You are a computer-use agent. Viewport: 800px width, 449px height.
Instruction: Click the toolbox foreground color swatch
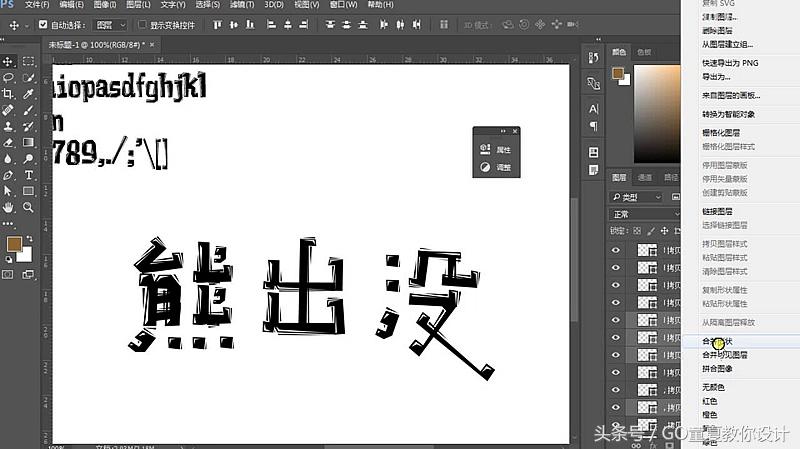13,244
